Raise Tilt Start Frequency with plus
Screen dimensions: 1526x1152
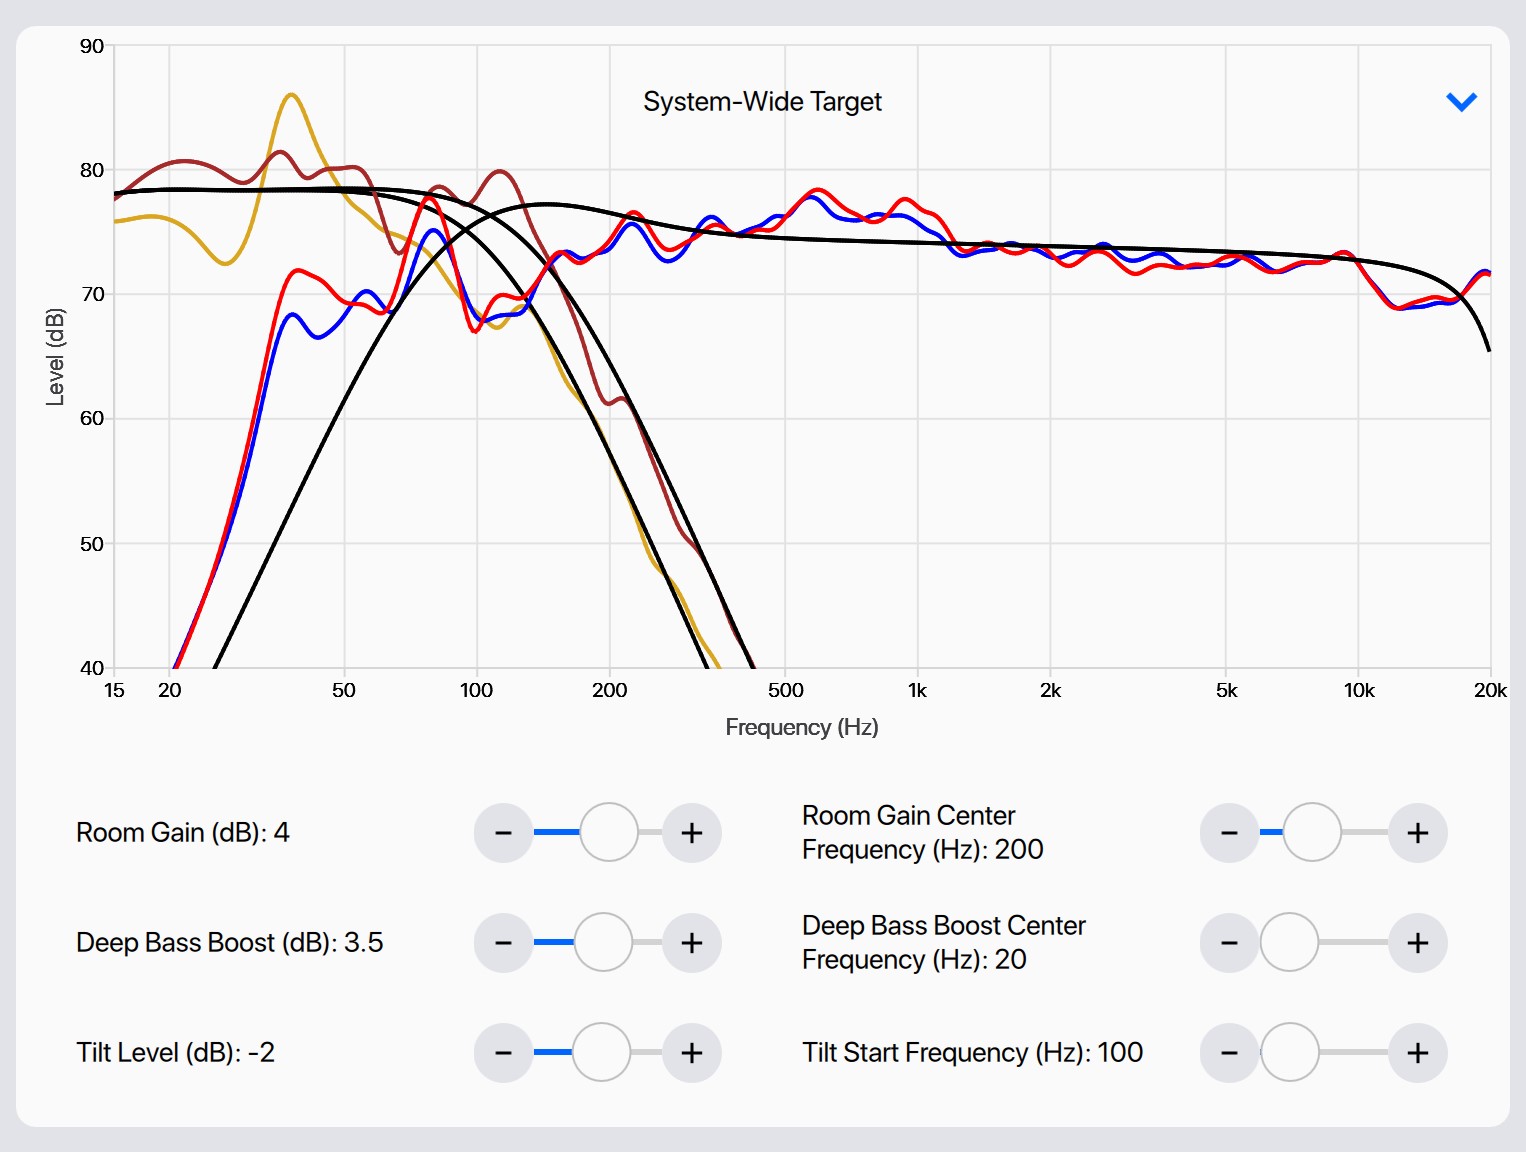pos(1418,1052)
